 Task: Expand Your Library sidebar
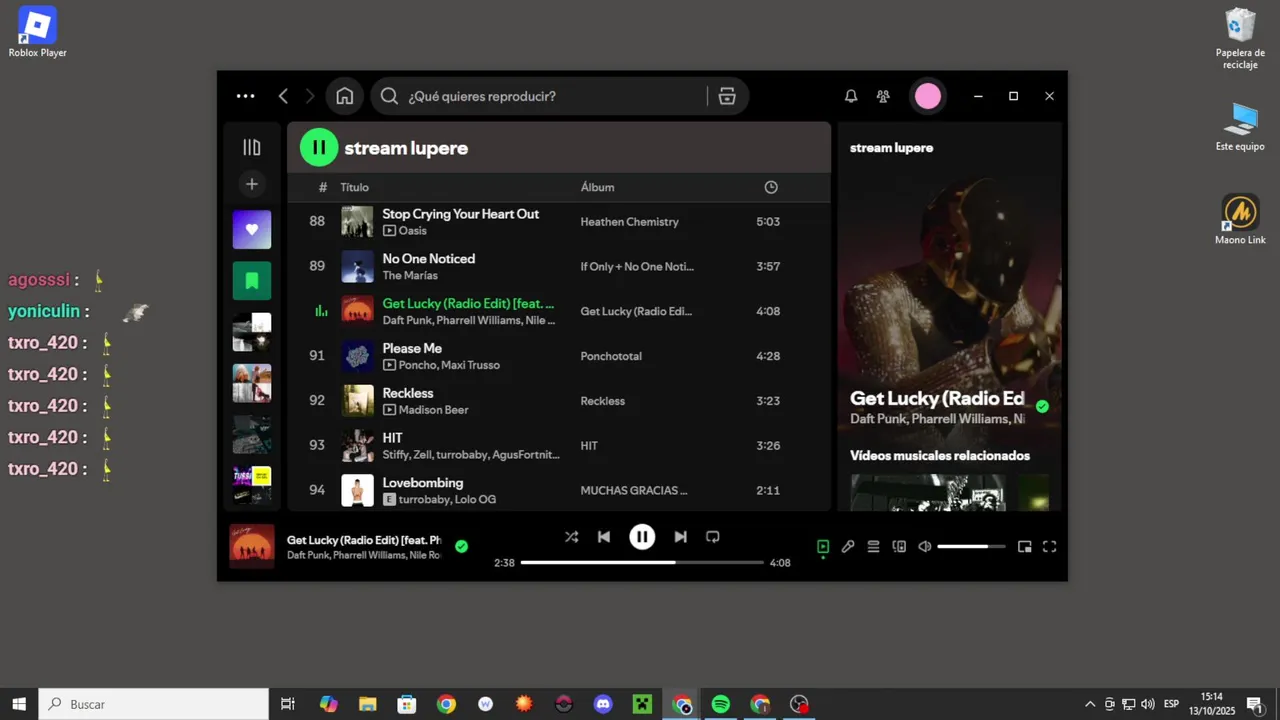coord(252,147)
